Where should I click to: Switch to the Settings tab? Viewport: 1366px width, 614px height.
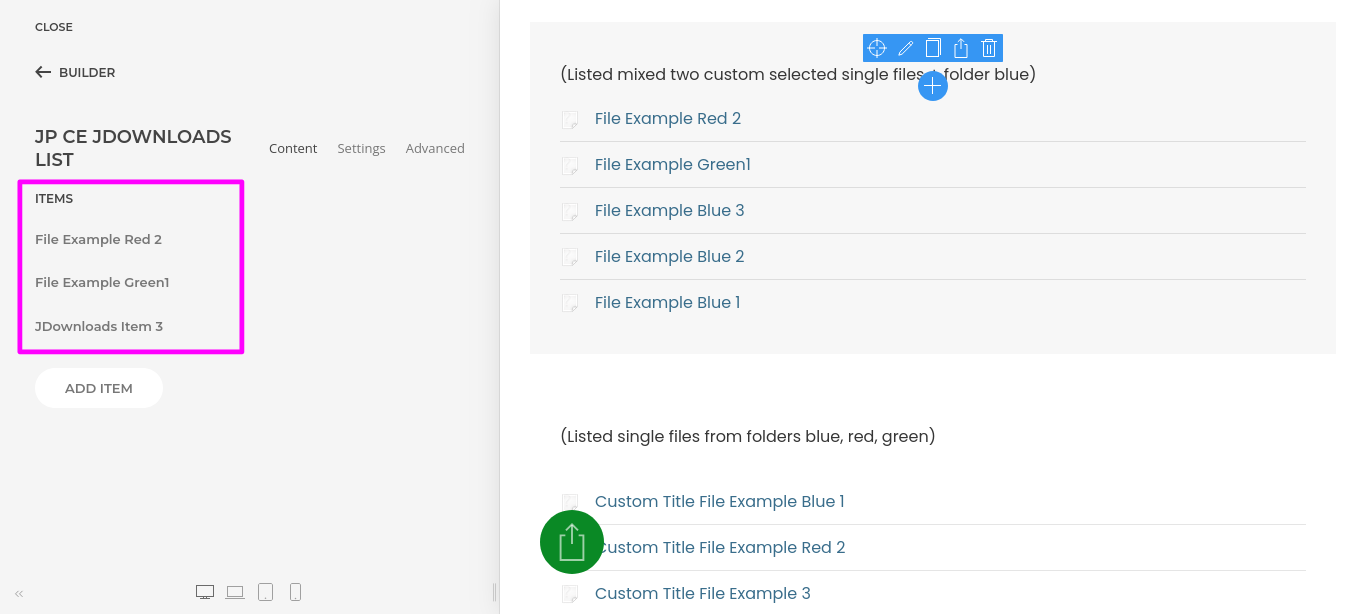click(x=361, y=149)
